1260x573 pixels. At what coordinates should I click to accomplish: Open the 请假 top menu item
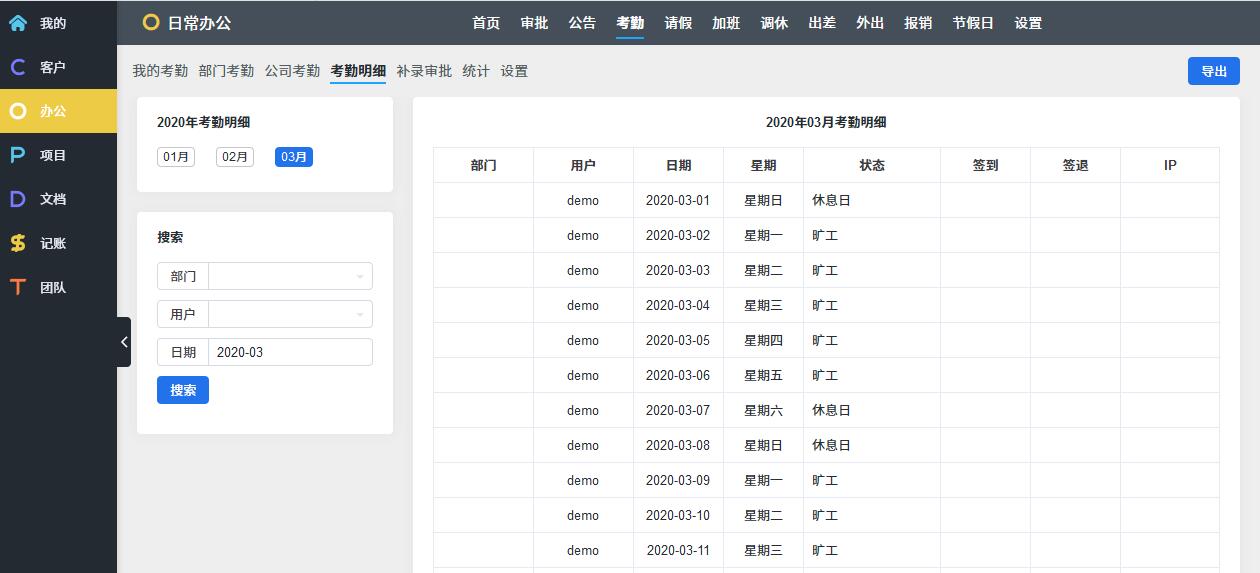coord(678,23)
